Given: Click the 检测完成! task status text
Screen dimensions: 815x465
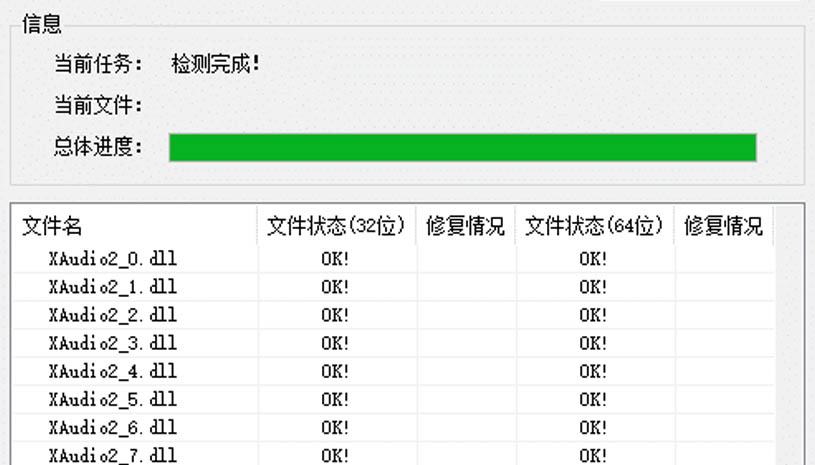Looking at the screenshot, I should click(x=216, y=65).
